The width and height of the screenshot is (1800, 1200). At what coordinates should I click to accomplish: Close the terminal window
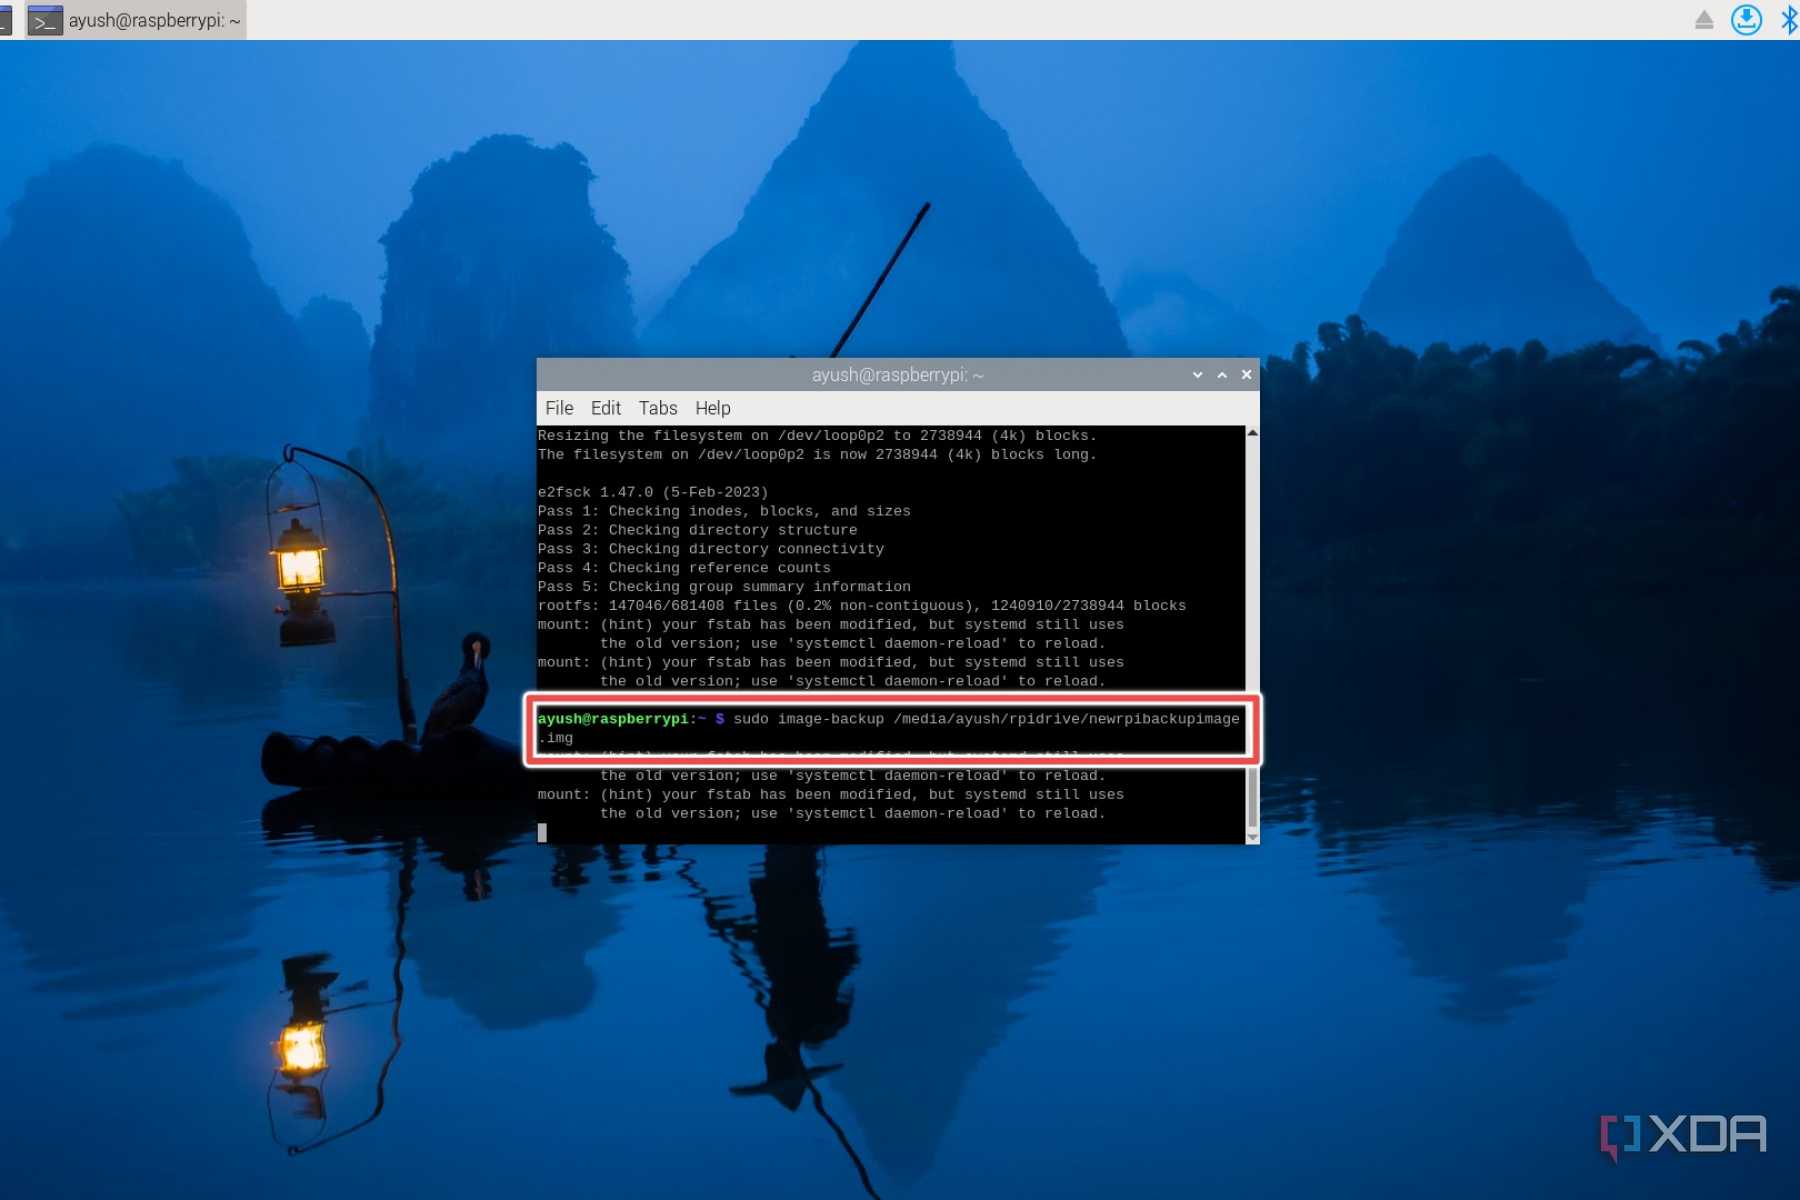(x=1246, y=375)
